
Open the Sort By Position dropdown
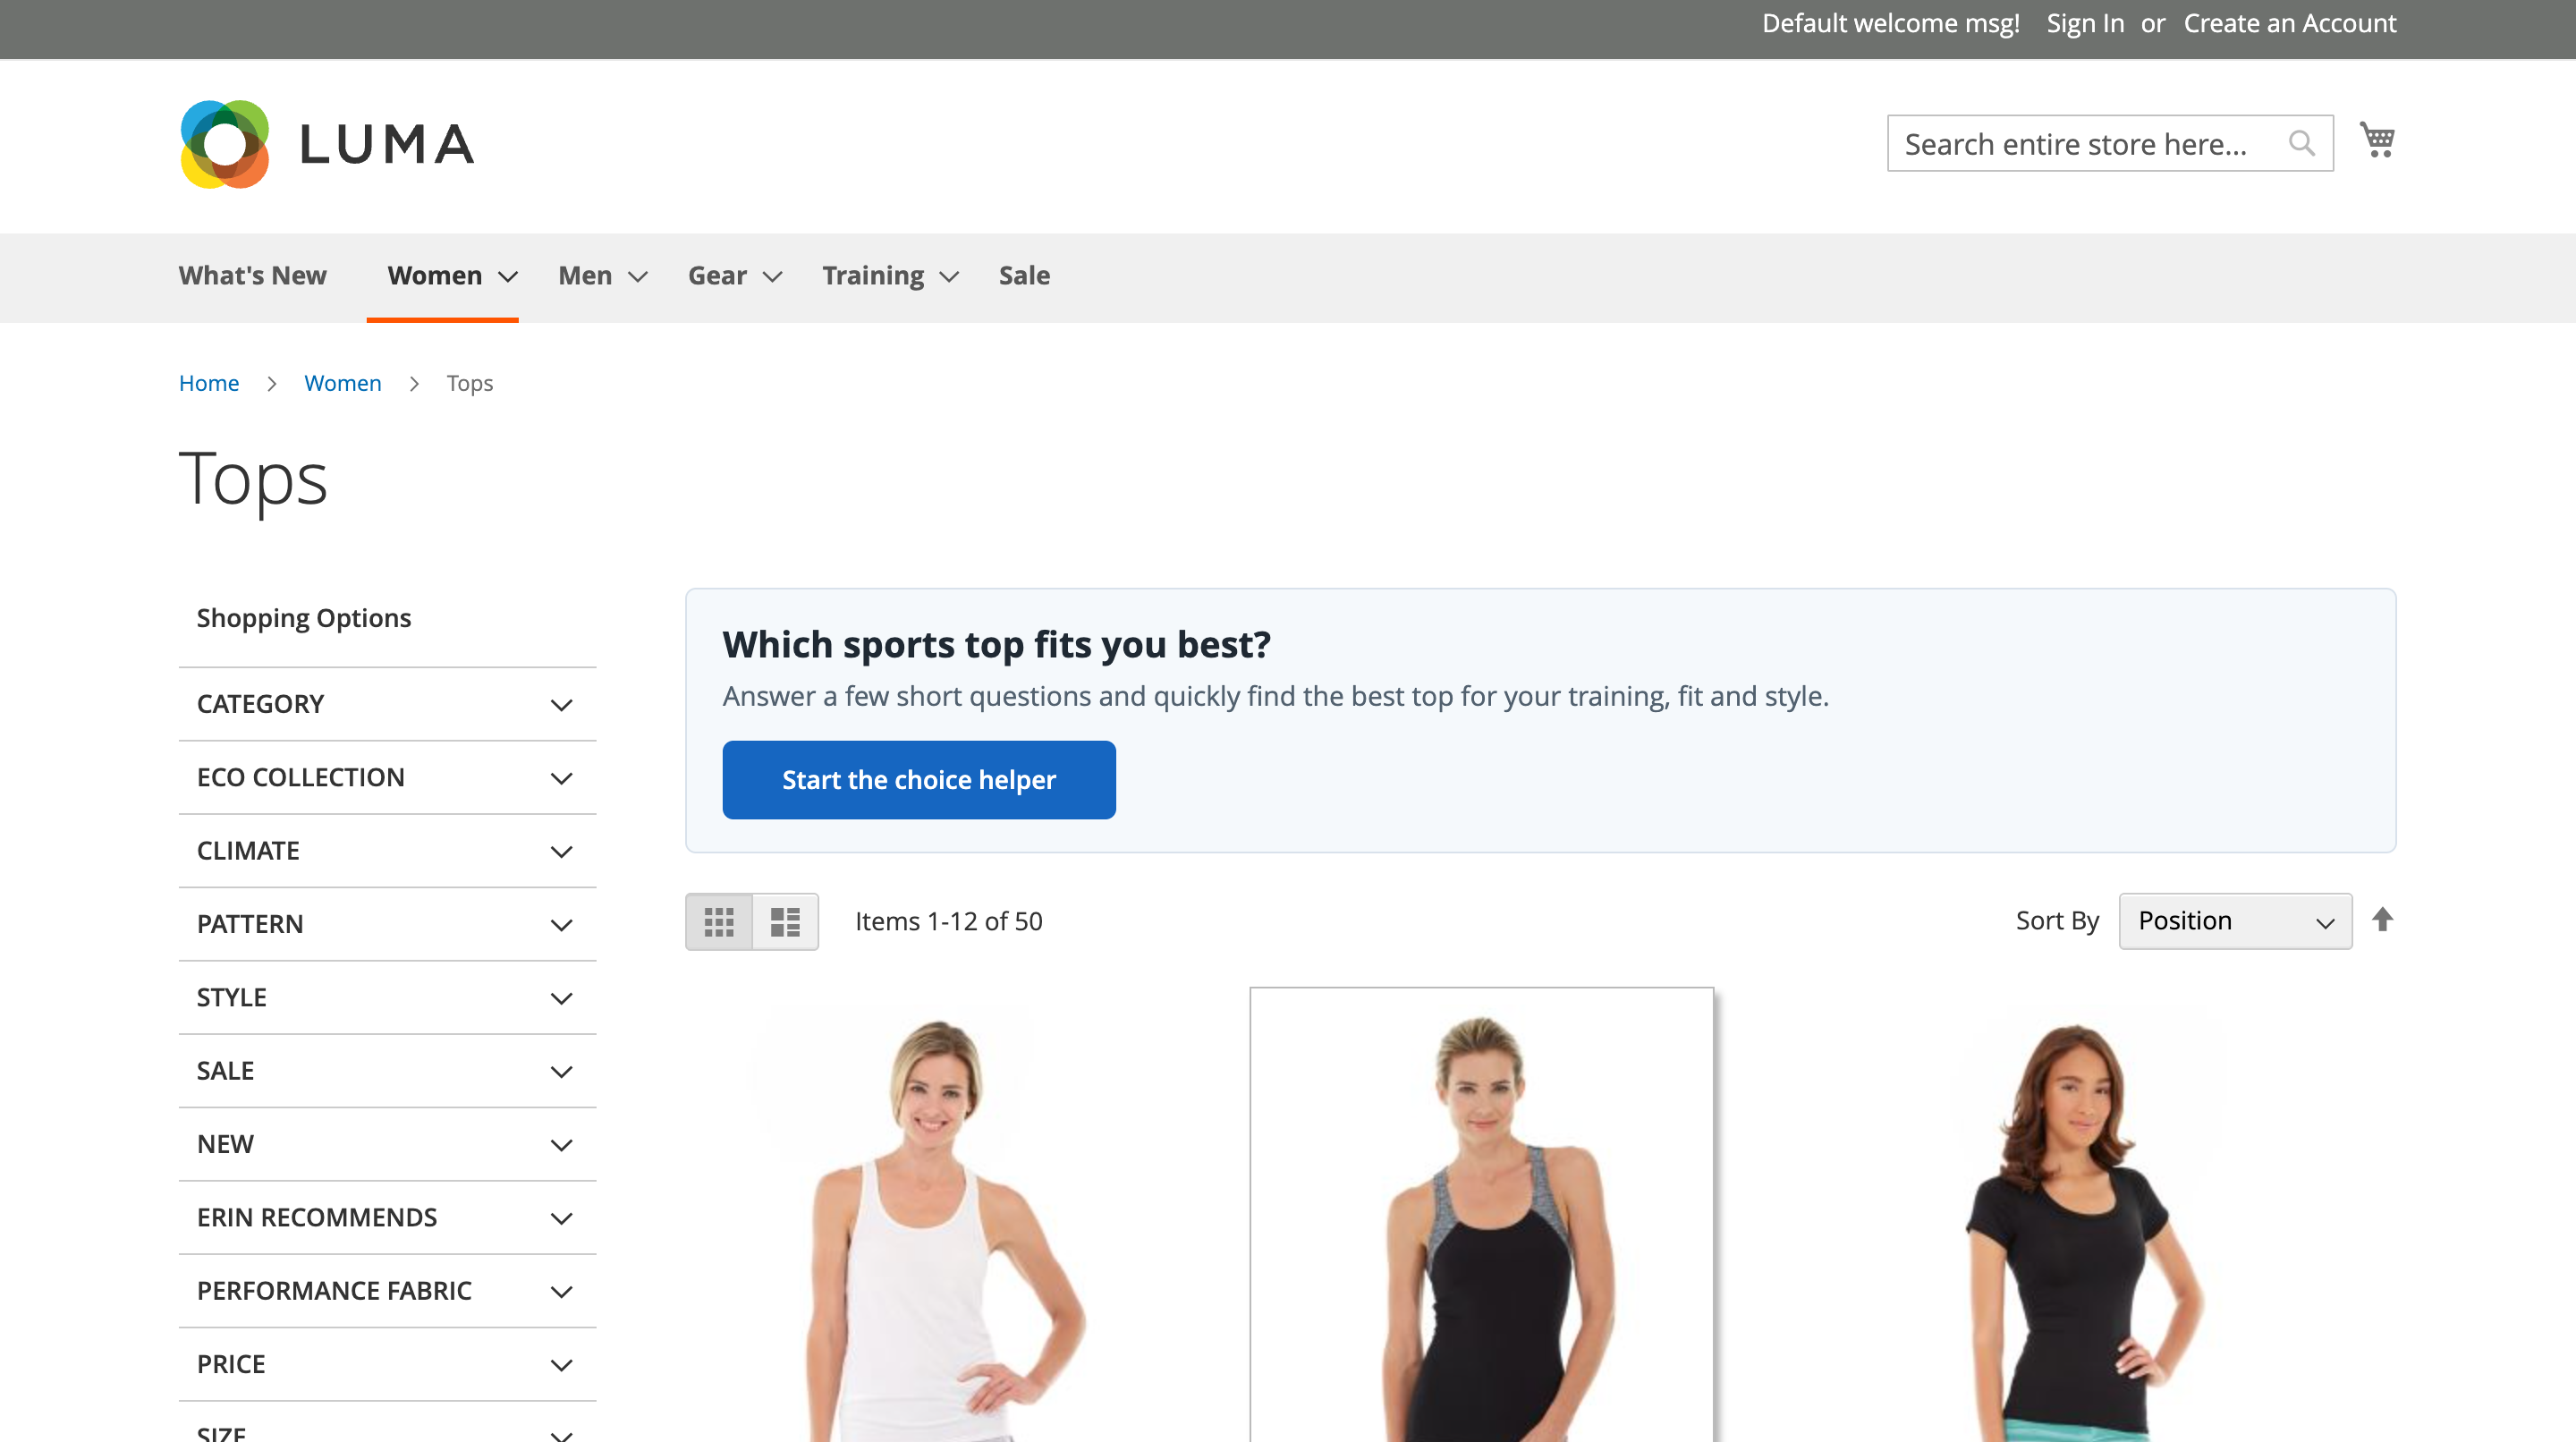(2235, 921)
